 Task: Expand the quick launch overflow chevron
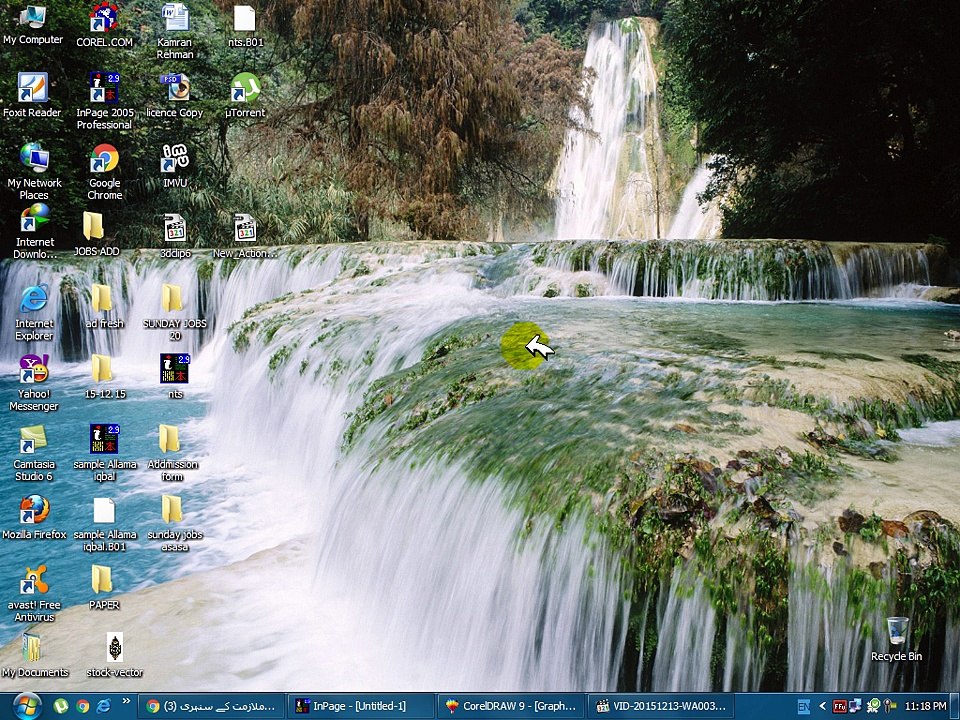(x=126, y=702)
